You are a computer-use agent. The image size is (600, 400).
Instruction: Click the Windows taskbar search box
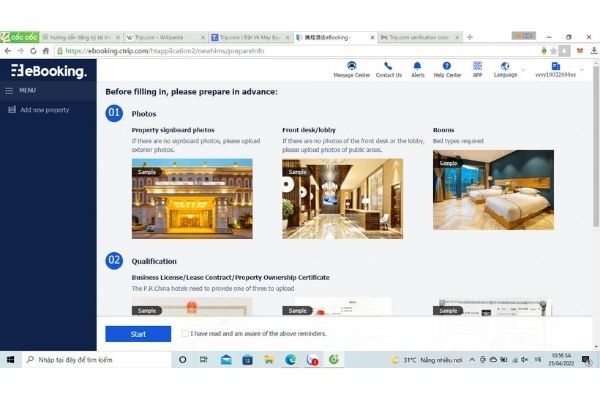click(x=97, y=359)
